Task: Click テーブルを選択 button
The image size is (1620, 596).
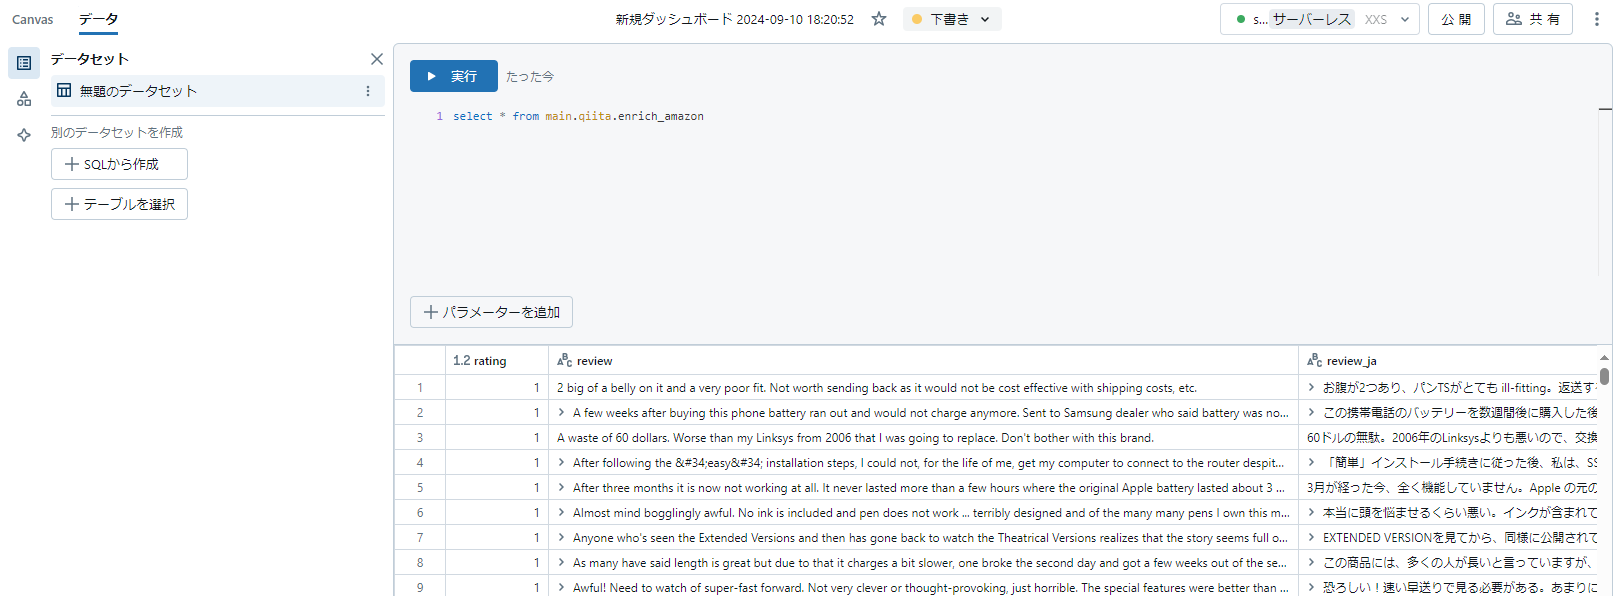Action: pos(119,204)
